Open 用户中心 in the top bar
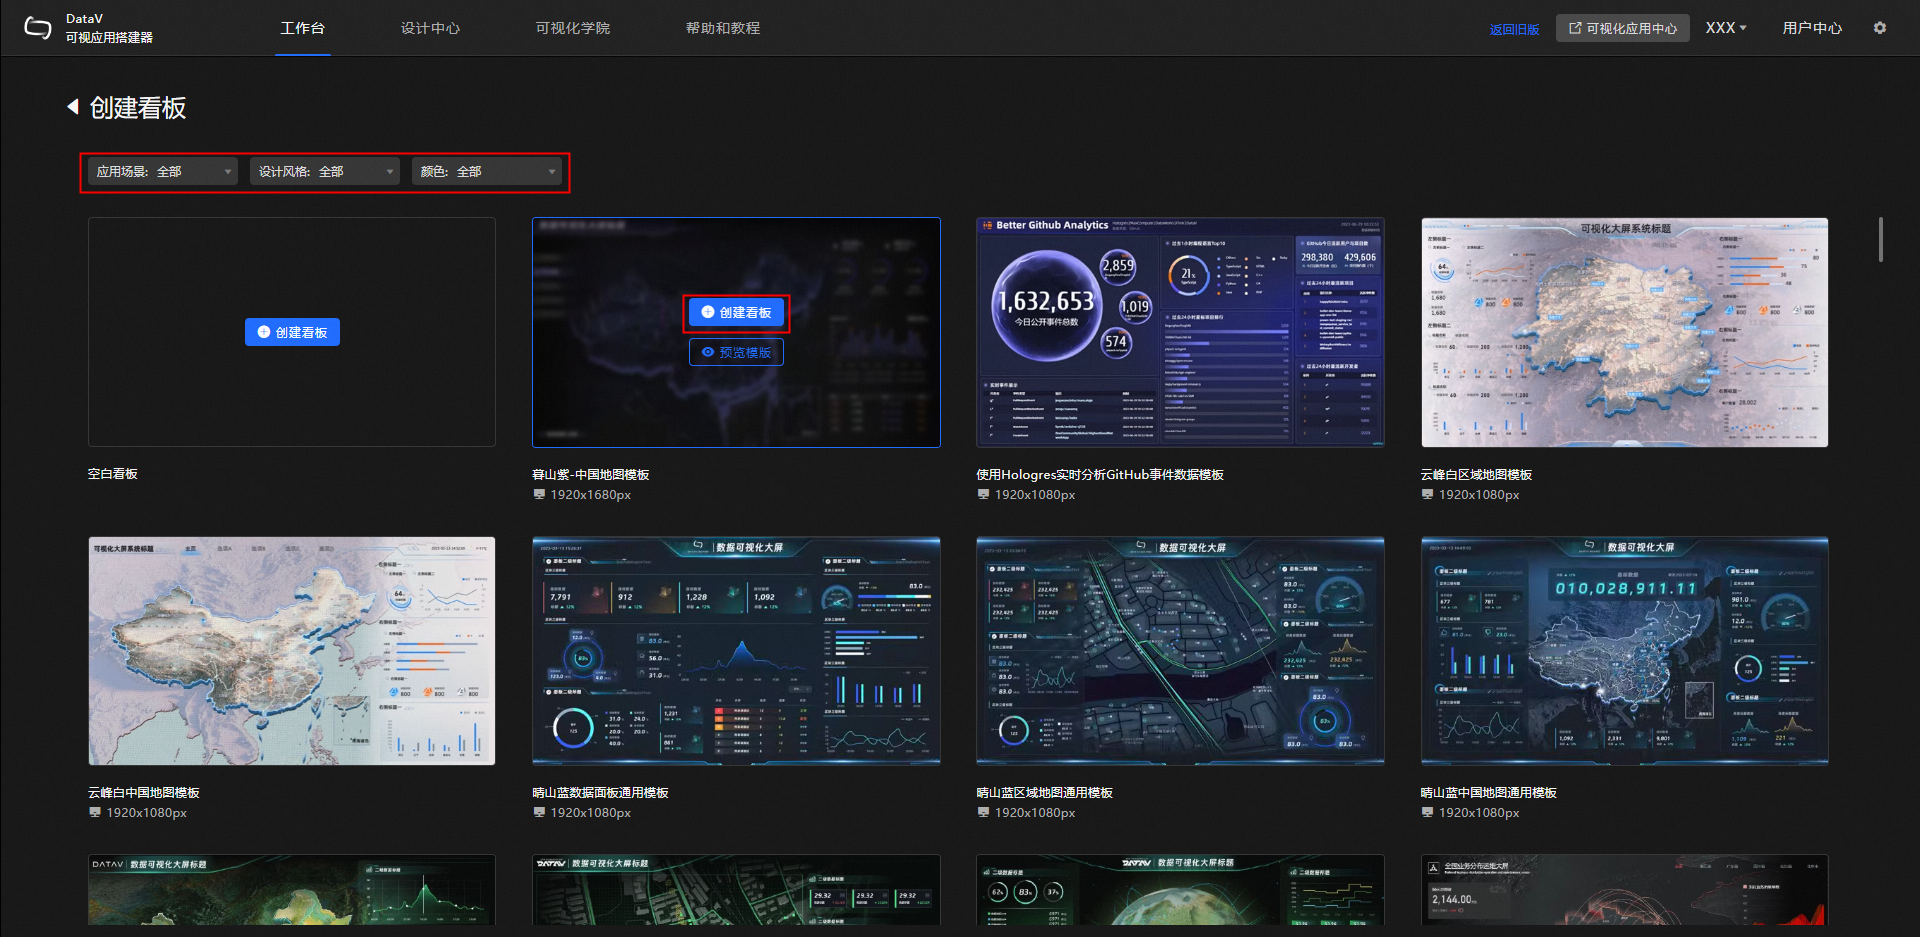Image resolution: width=1920 pixels, height=937 pixels. [x=1812, y=28]
